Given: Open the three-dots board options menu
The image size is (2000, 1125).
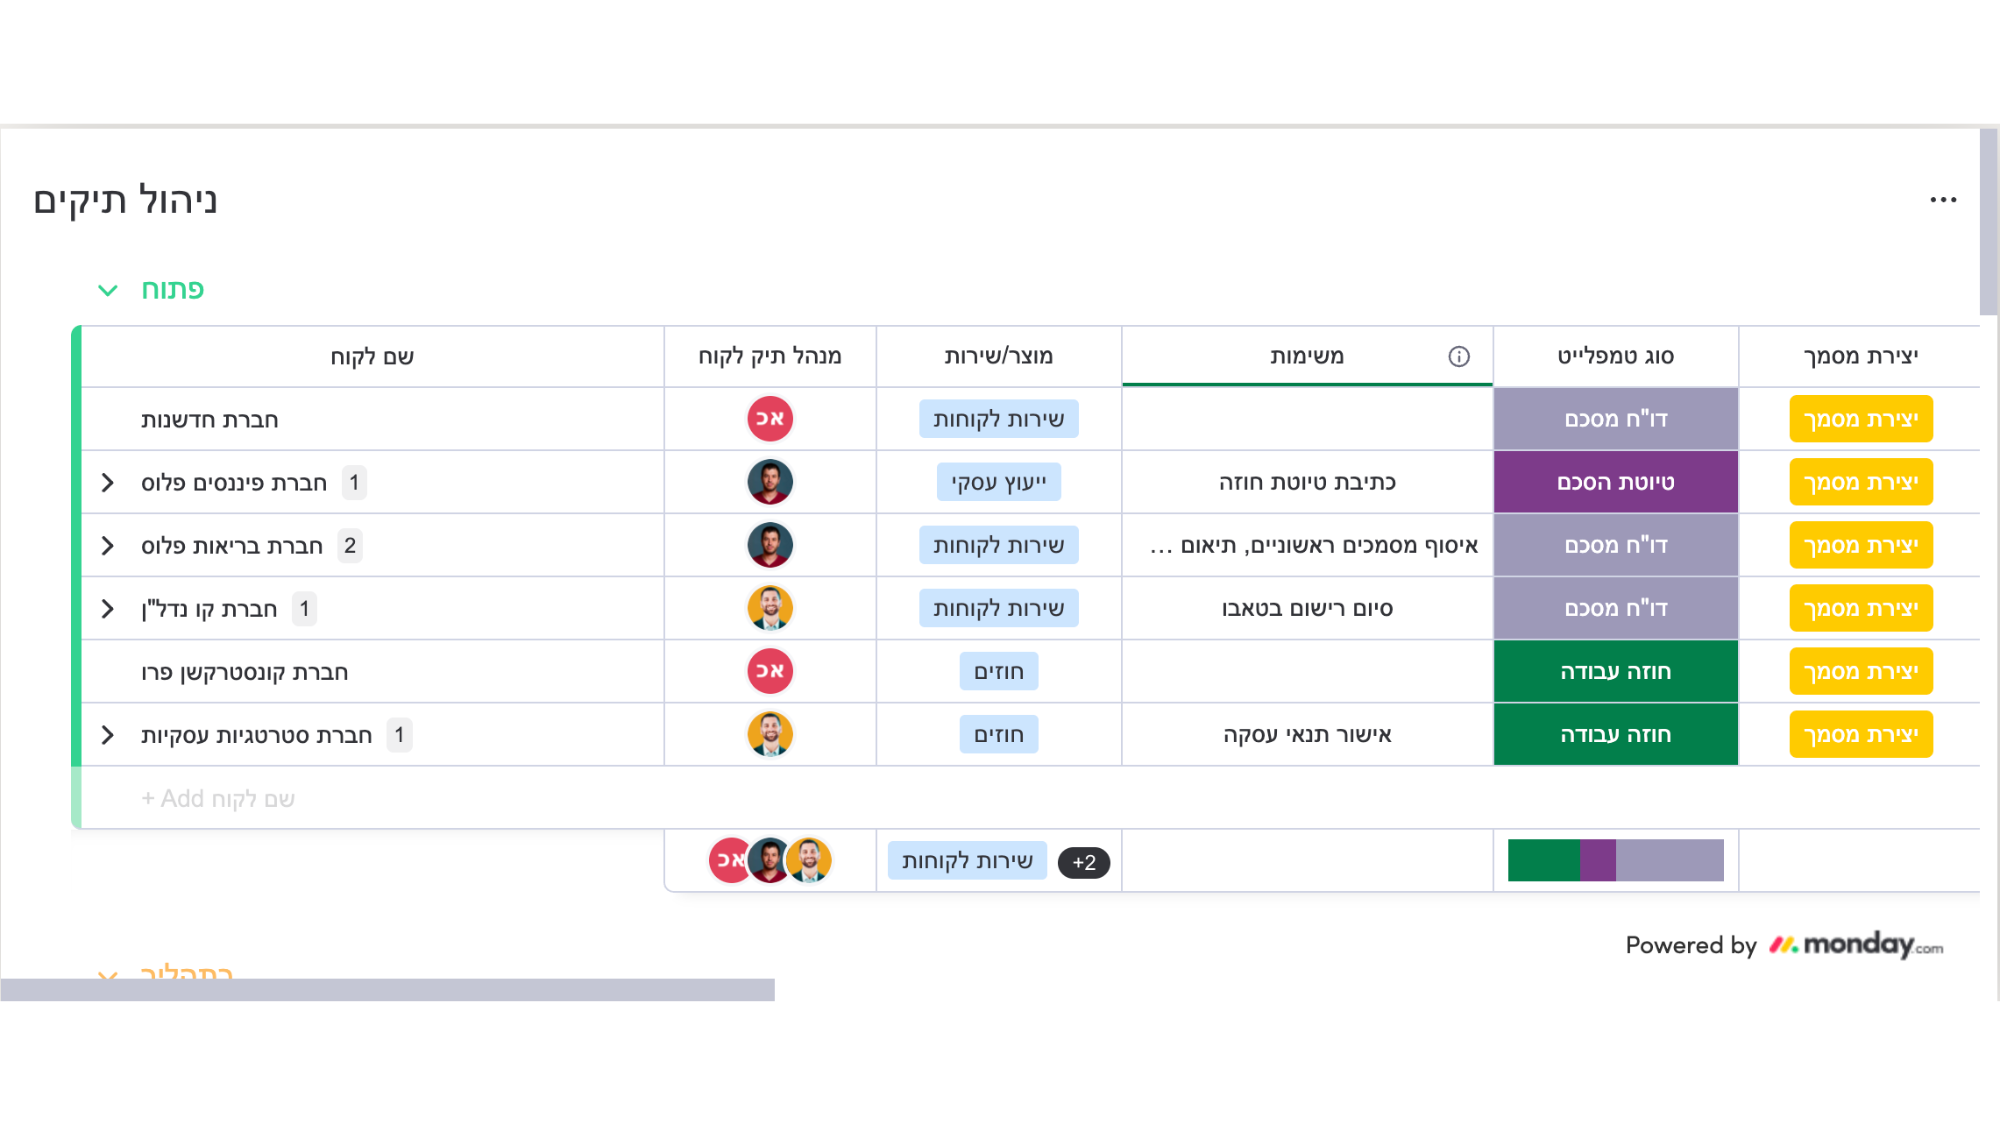Looking at the screenshot, I should 1943,200.
